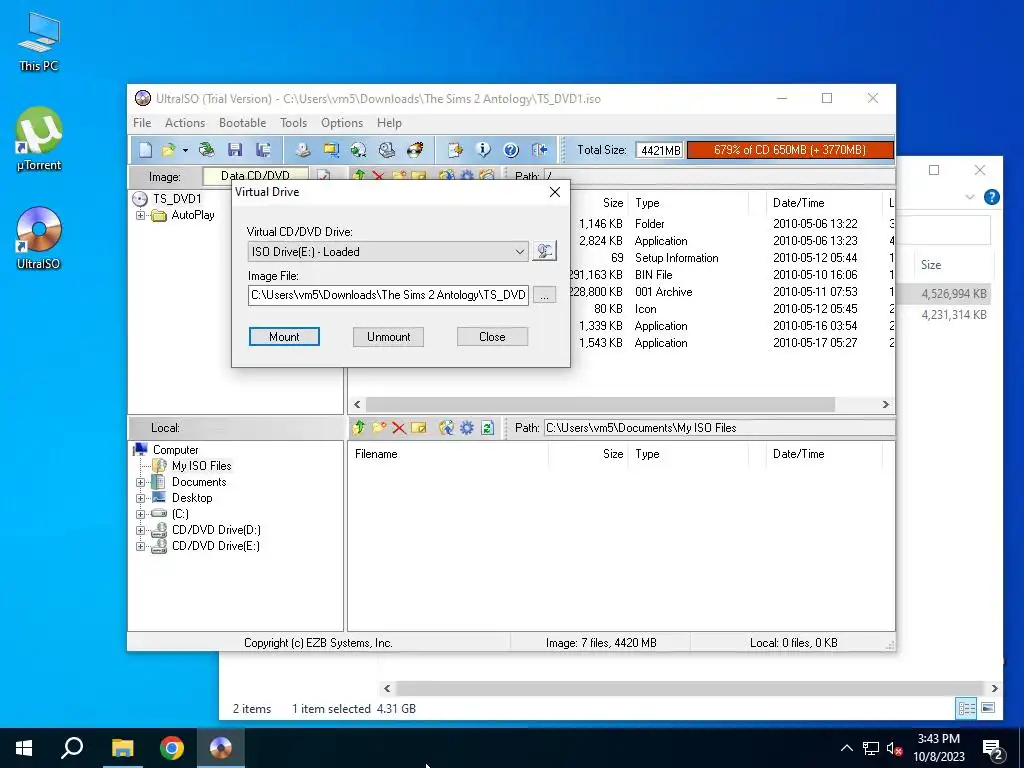
Task: Click the Compress ISO toolbar icon
Action: pyautogui.click(x=331, y=150)
